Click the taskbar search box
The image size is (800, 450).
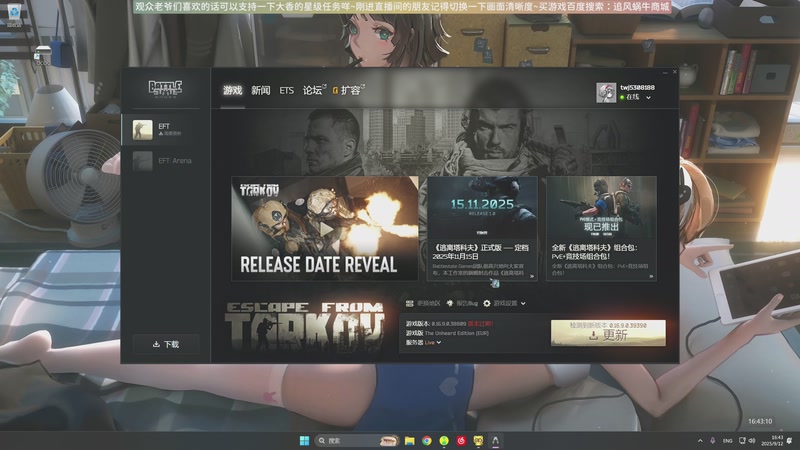[x=357, y=441]
